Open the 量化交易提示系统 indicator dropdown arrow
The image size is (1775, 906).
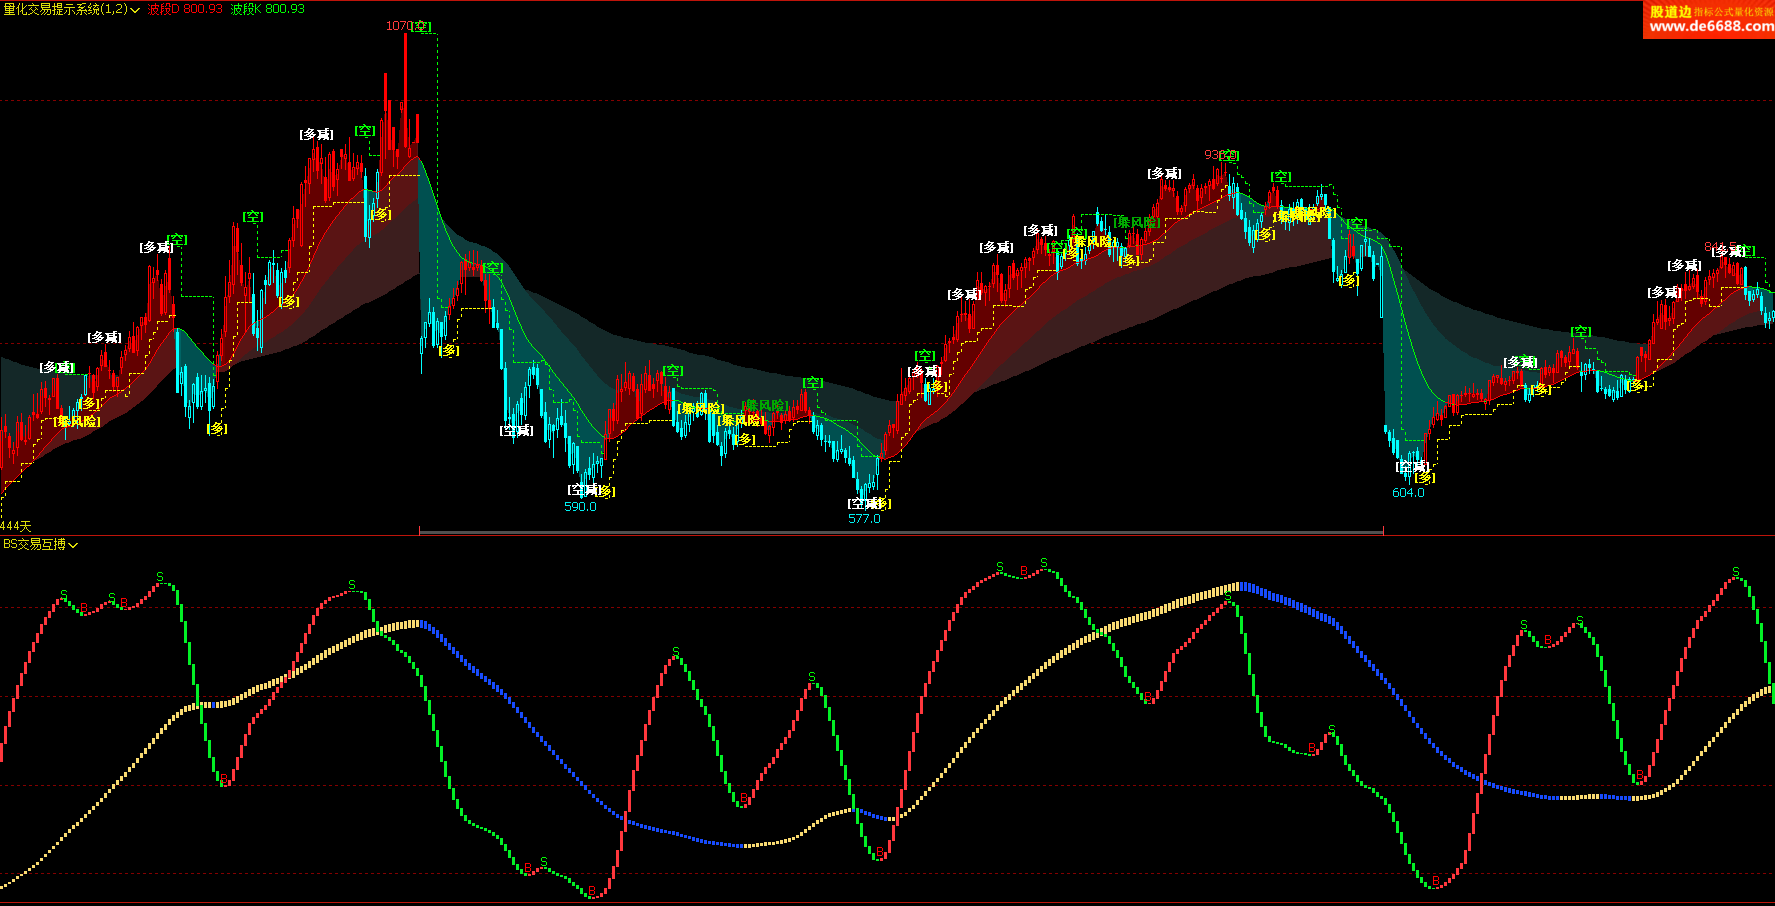pyautogui.click(x=135, y=10)
